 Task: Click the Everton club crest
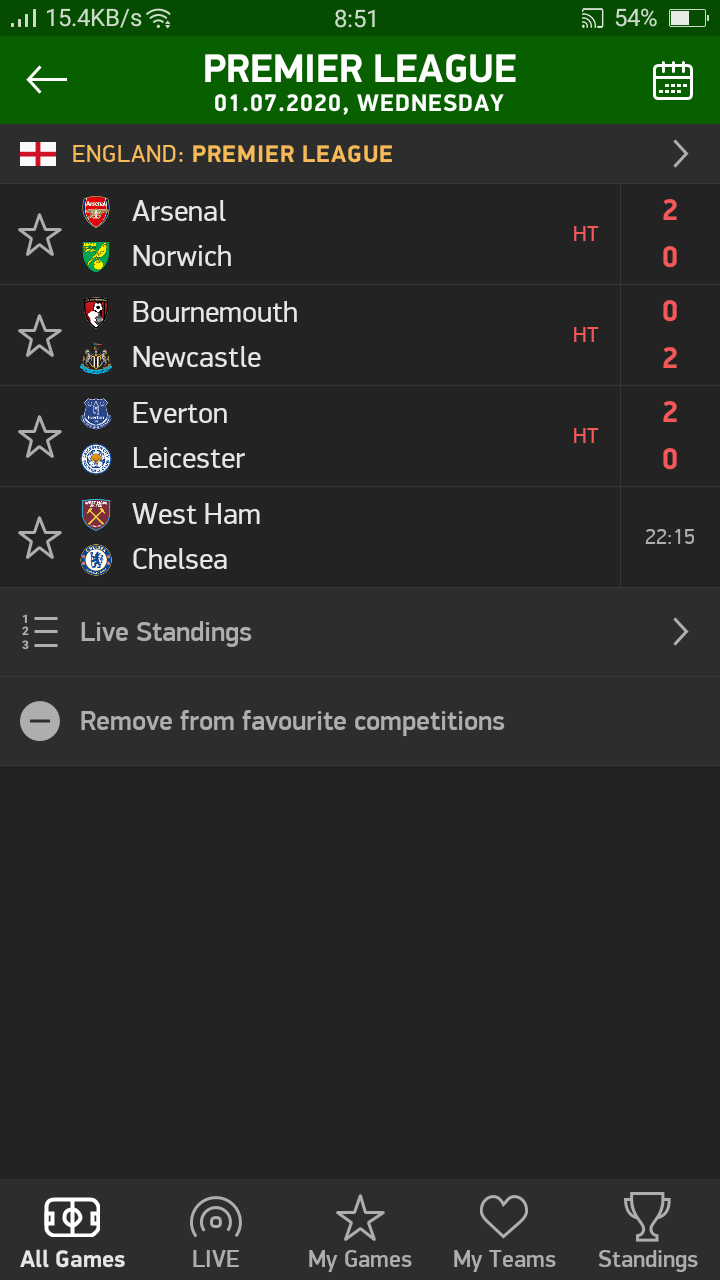click(x=96, y=413)
